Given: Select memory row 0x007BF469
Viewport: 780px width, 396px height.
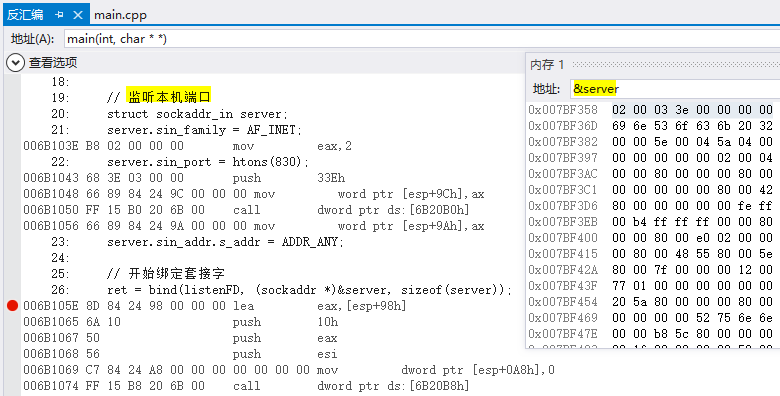Looking at the screenshot, I should [x=652, y=317].
